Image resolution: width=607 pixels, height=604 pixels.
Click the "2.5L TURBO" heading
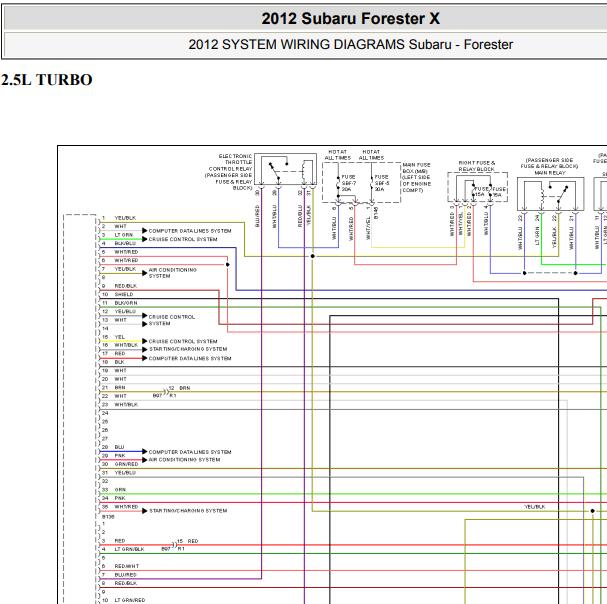click(x=46, y=80)
